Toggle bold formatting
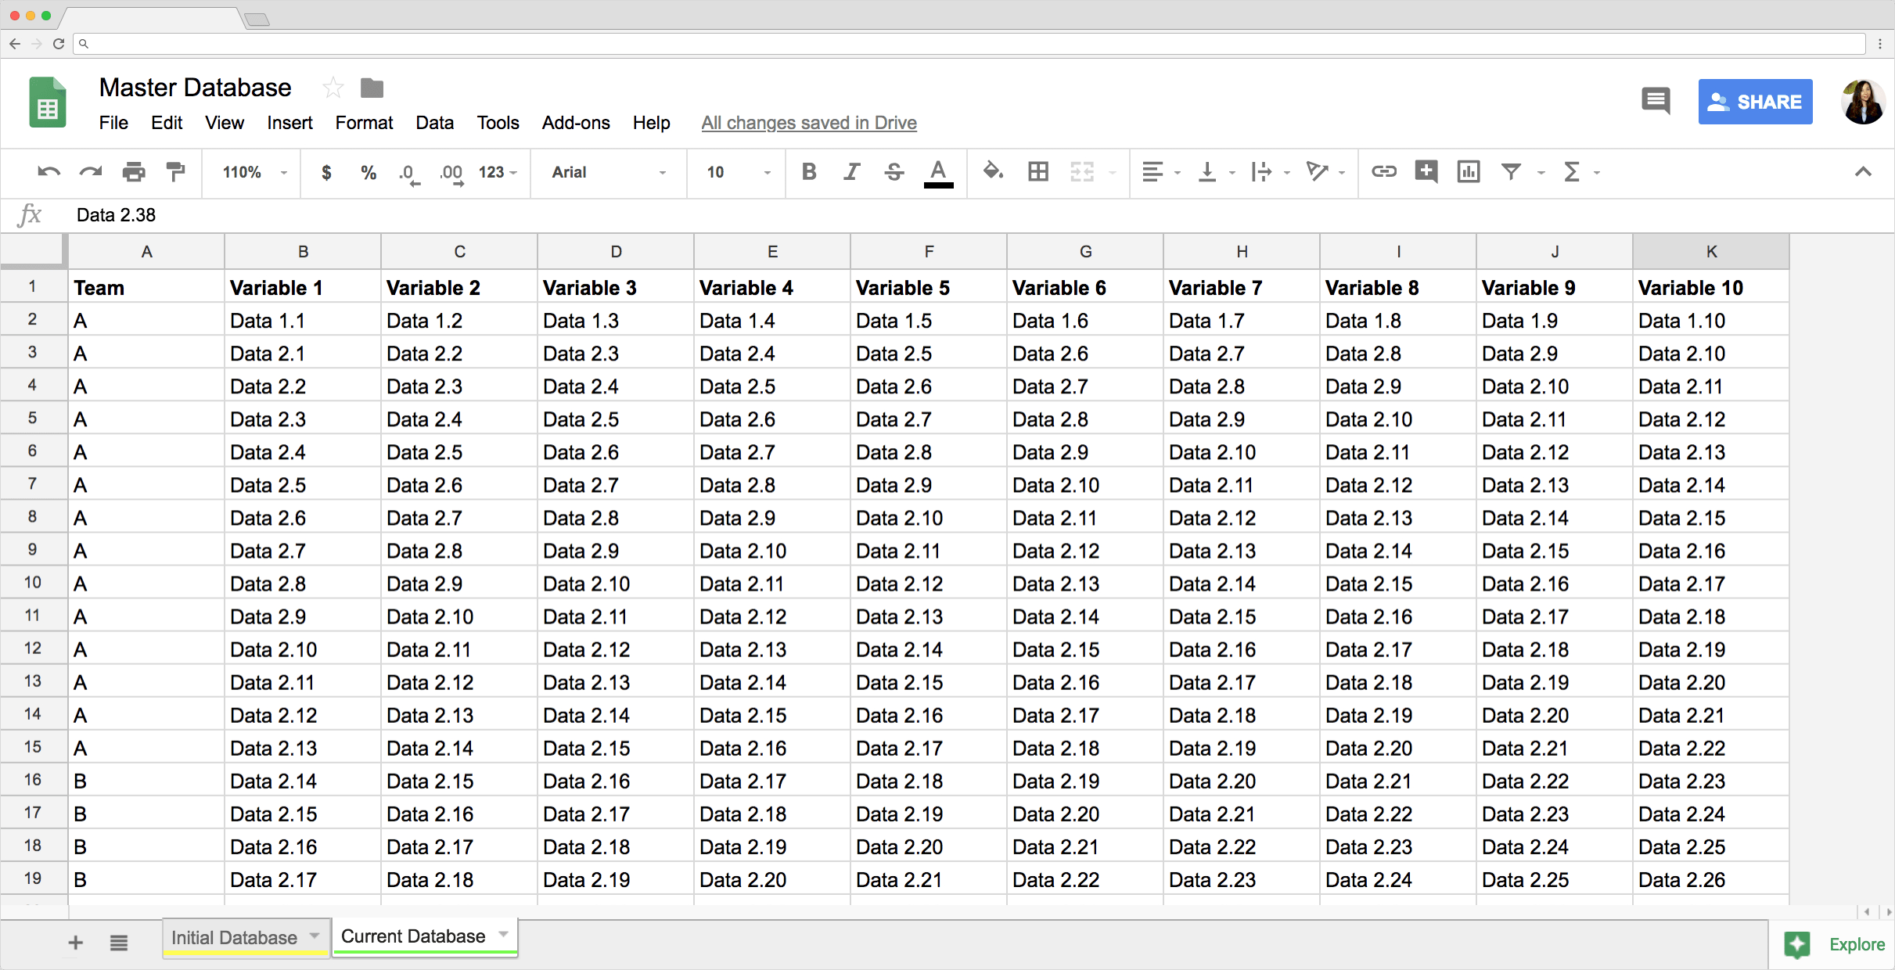 point(809,171)
